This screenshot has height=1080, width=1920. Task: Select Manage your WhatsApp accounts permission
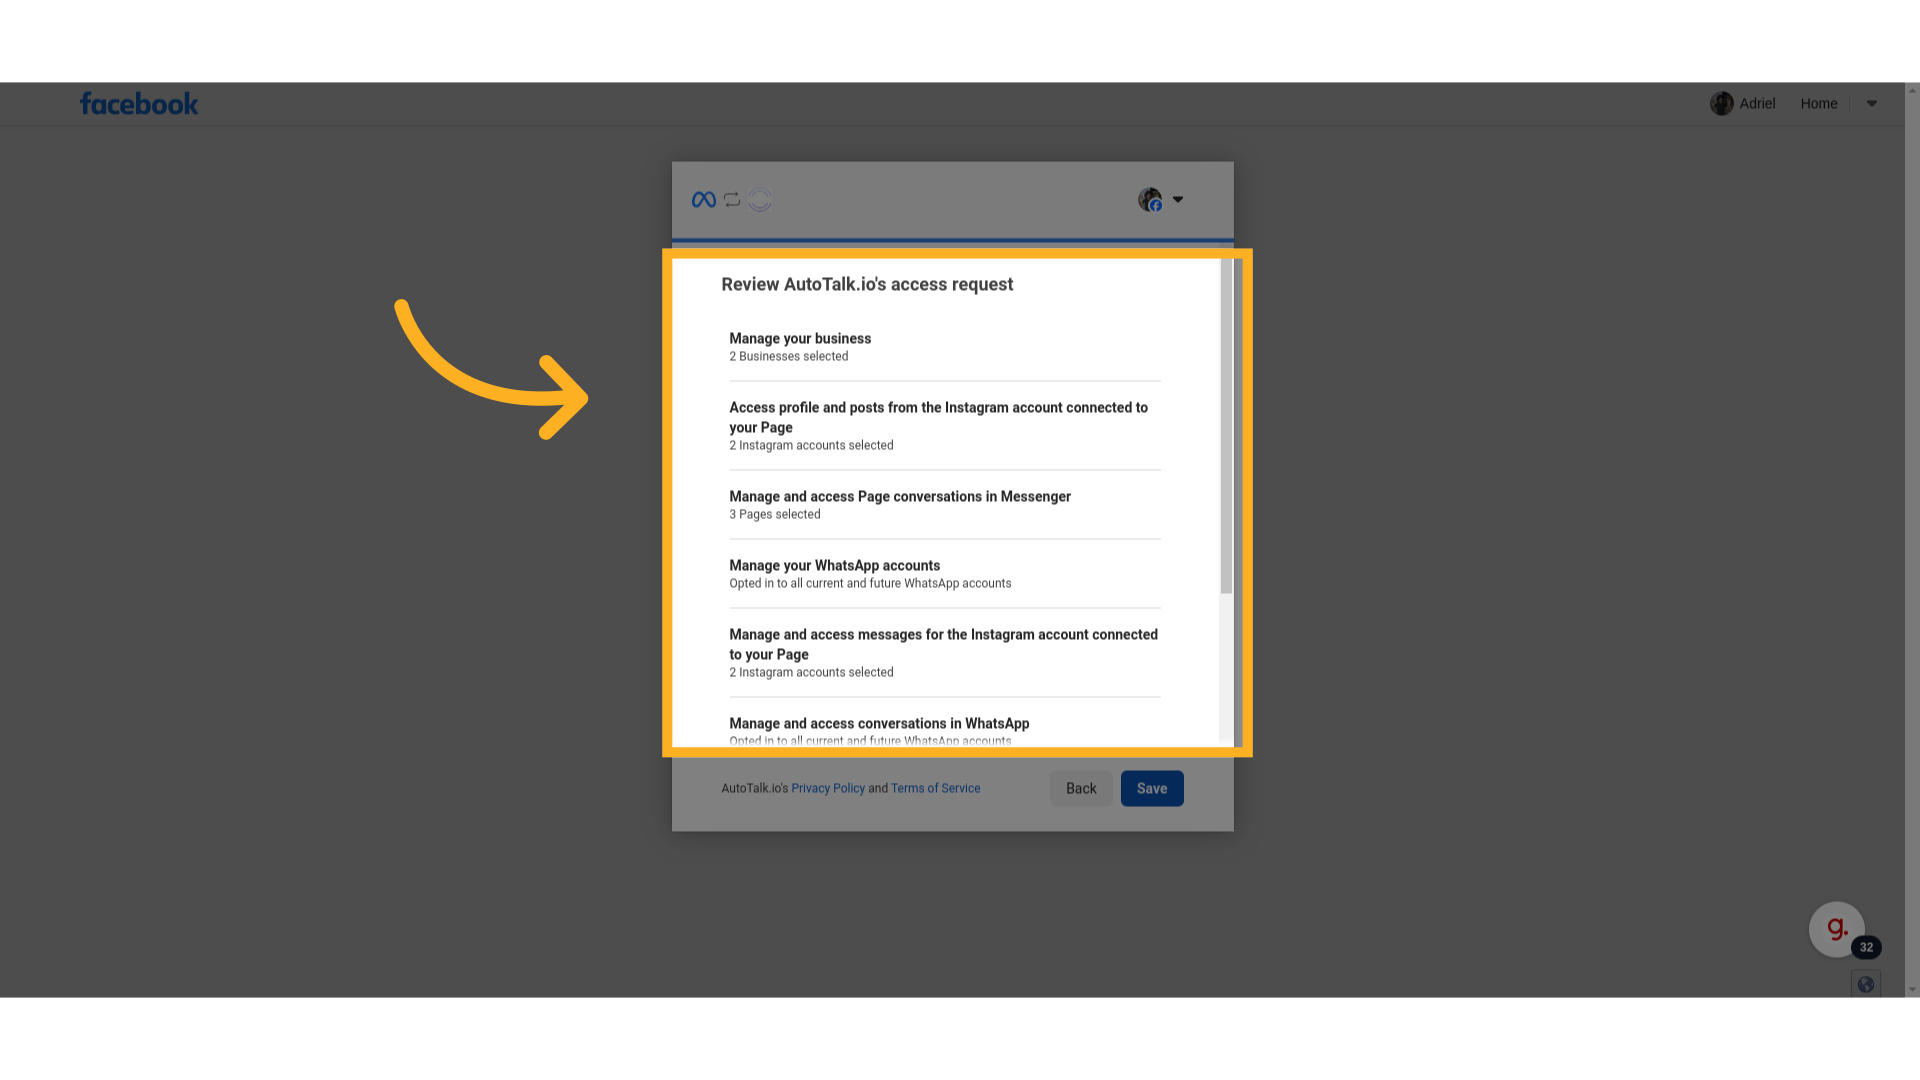(x=945, y=574)
